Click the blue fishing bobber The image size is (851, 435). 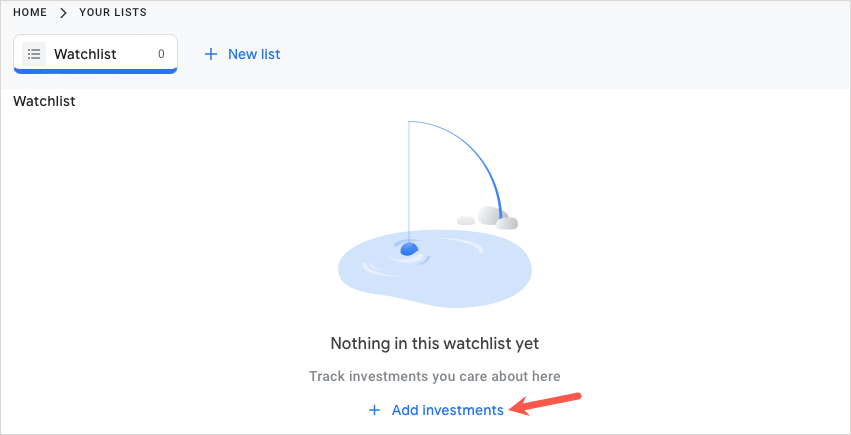408,247
